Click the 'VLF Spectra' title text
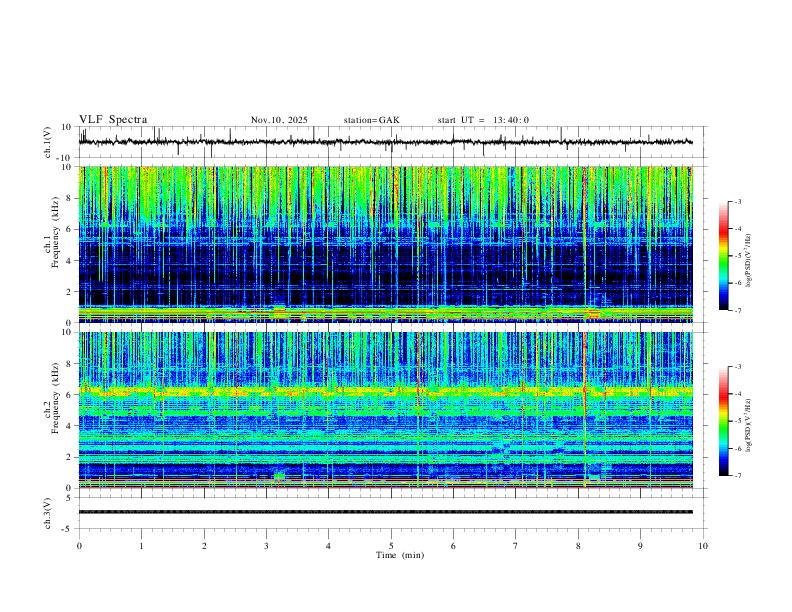 coord(113,120)
